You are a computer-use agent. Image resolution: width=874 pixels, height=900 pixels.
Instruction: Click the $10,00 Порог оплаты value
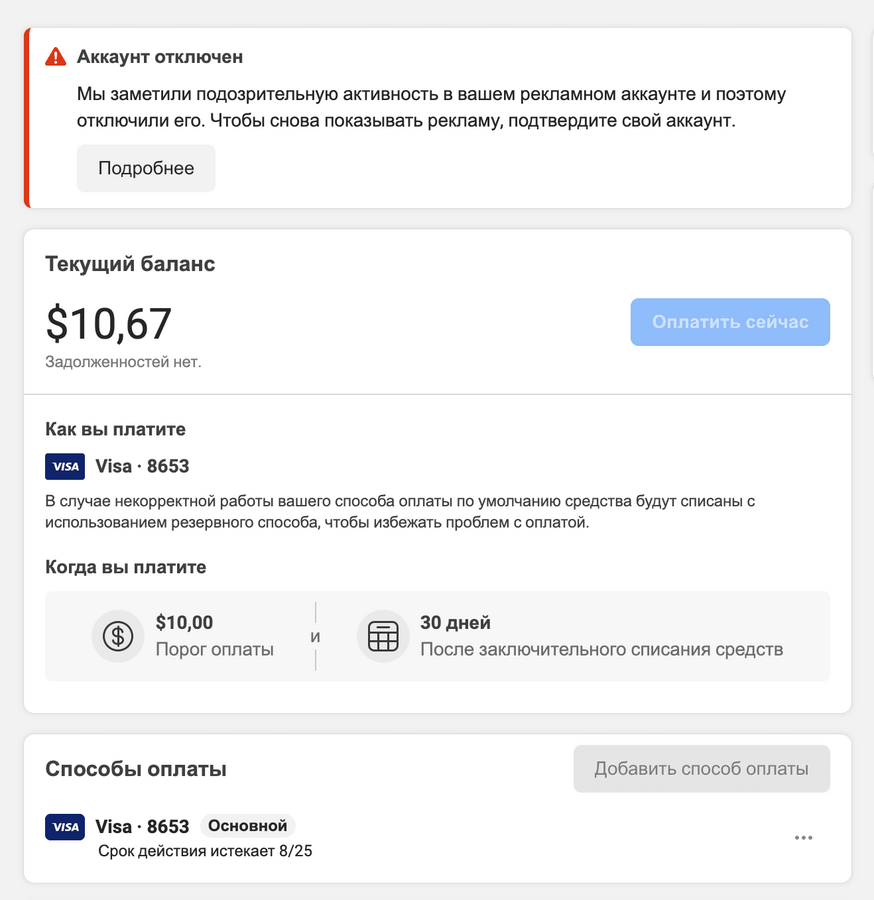[x=184, y=622]
